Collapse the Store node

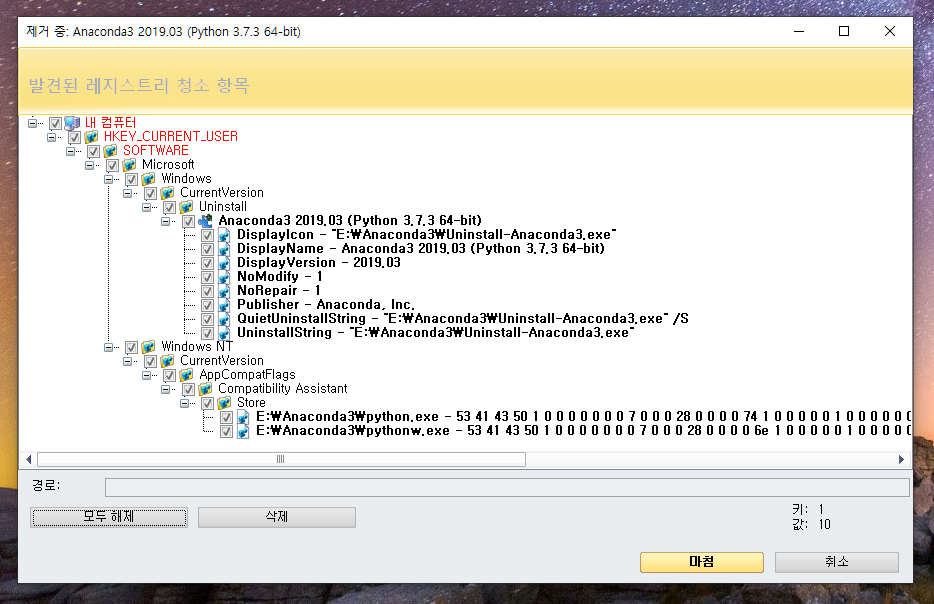pyautogui.click(x=185, y=403)
